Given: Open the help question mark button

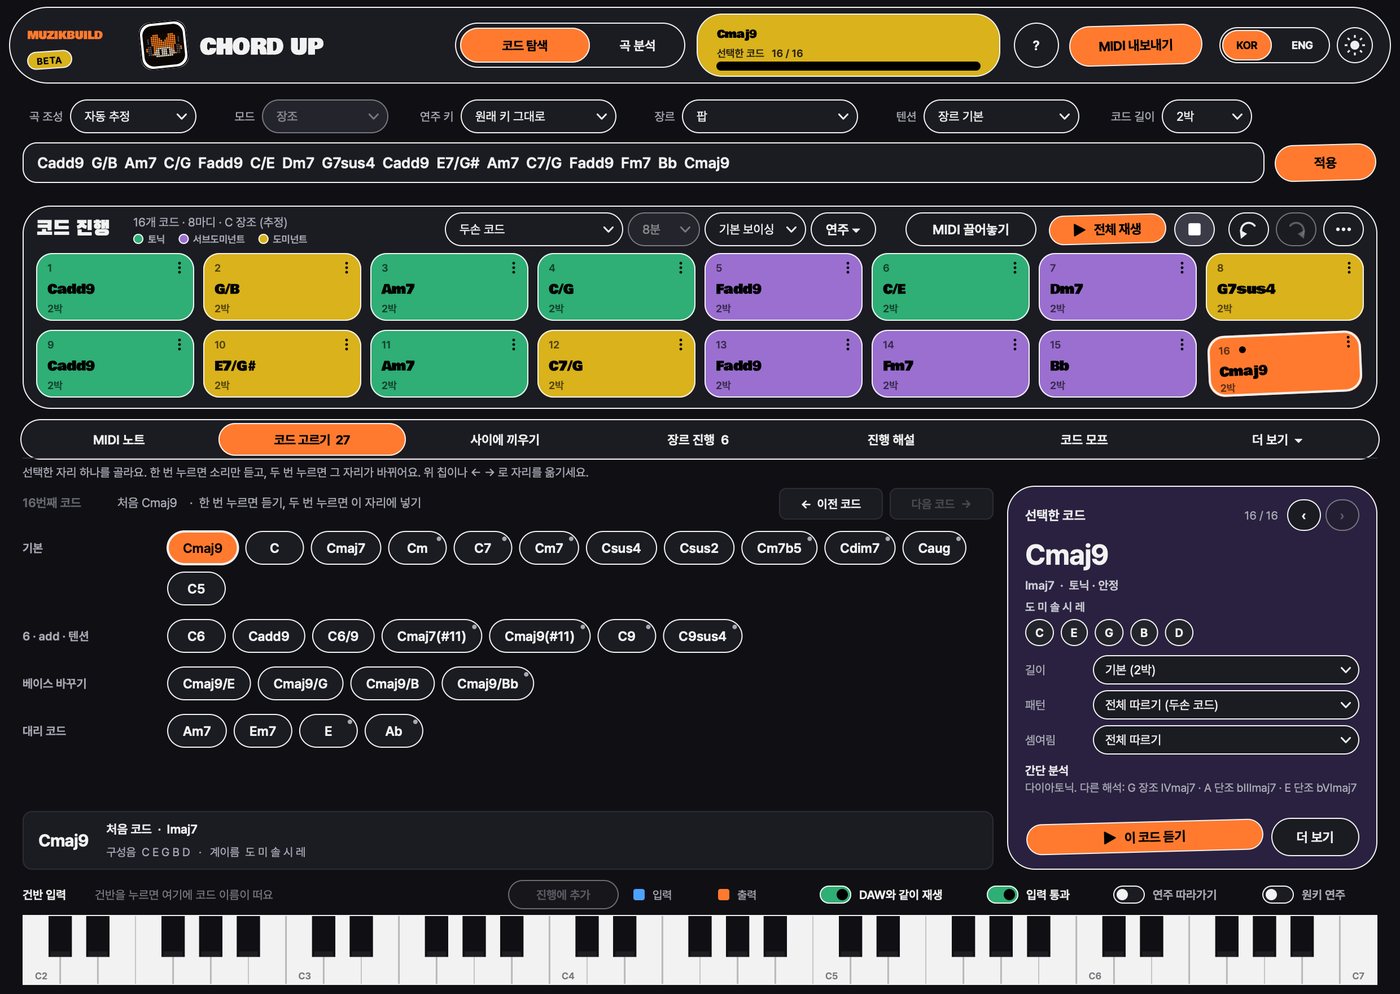Looking at the screenshot, I should click(1036, 46).
